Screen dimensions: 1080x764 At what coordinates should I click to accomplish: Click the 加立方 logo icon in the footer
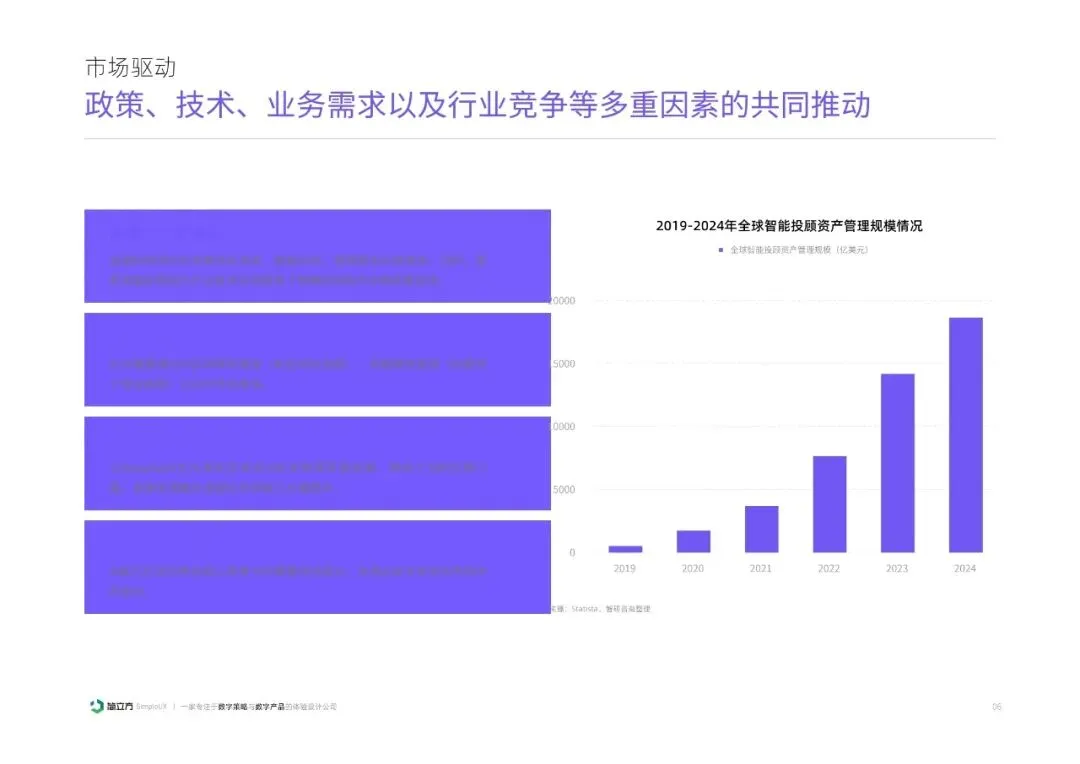point(96,706)
